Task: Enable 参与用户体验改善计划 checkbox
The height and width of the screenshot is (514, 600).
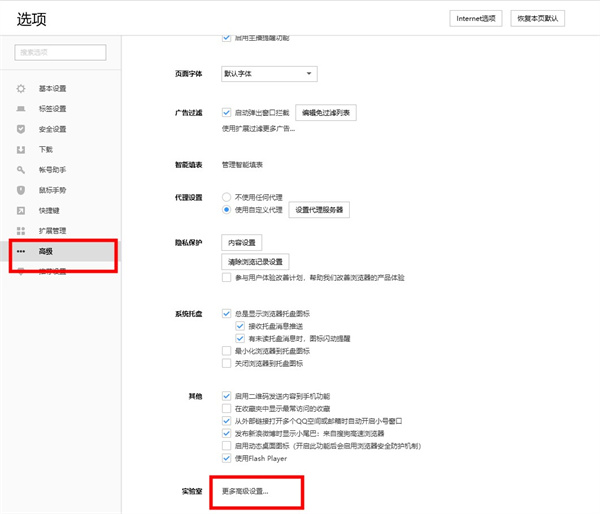Action: tap(226, 277)
